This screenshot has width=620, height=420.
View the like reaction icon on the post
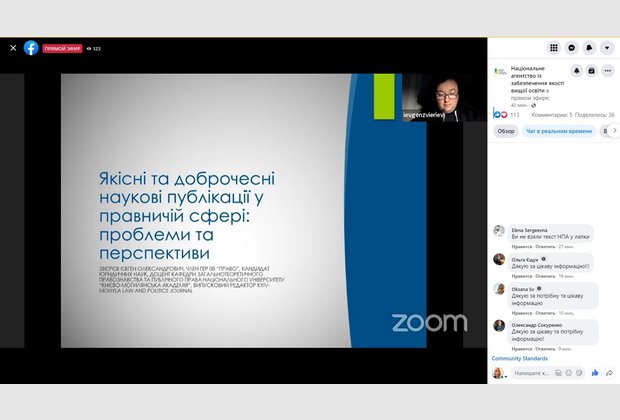[x=495, y=114]
